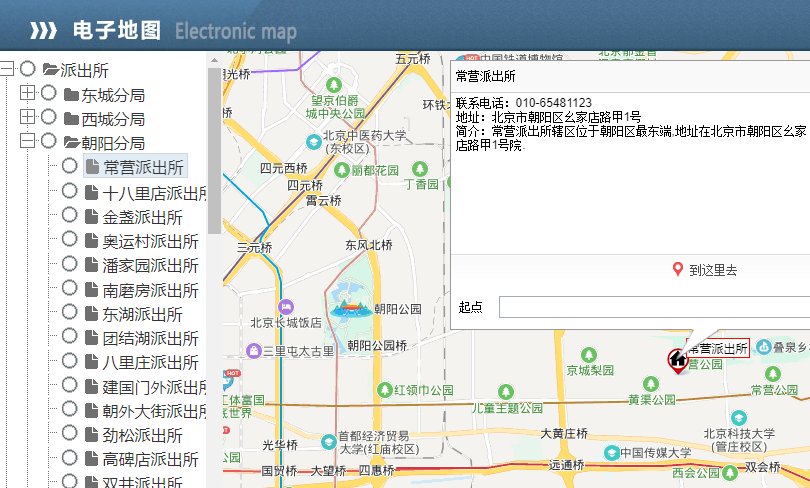Click the 红领巾公园 tree icon
Image resolution: width=810 pixels, height=488 pixels.
point(384,390)
